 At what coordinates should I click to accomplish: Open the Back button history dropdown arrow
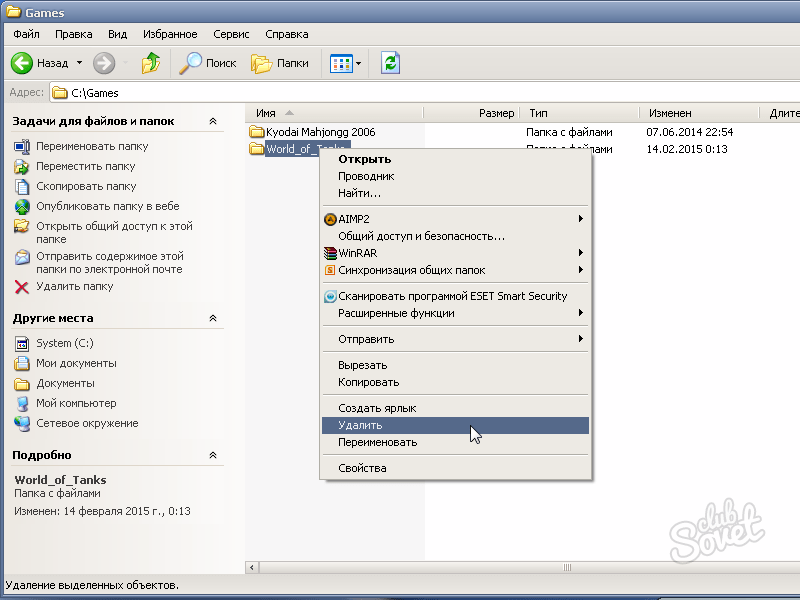click(x=79, y=63)
